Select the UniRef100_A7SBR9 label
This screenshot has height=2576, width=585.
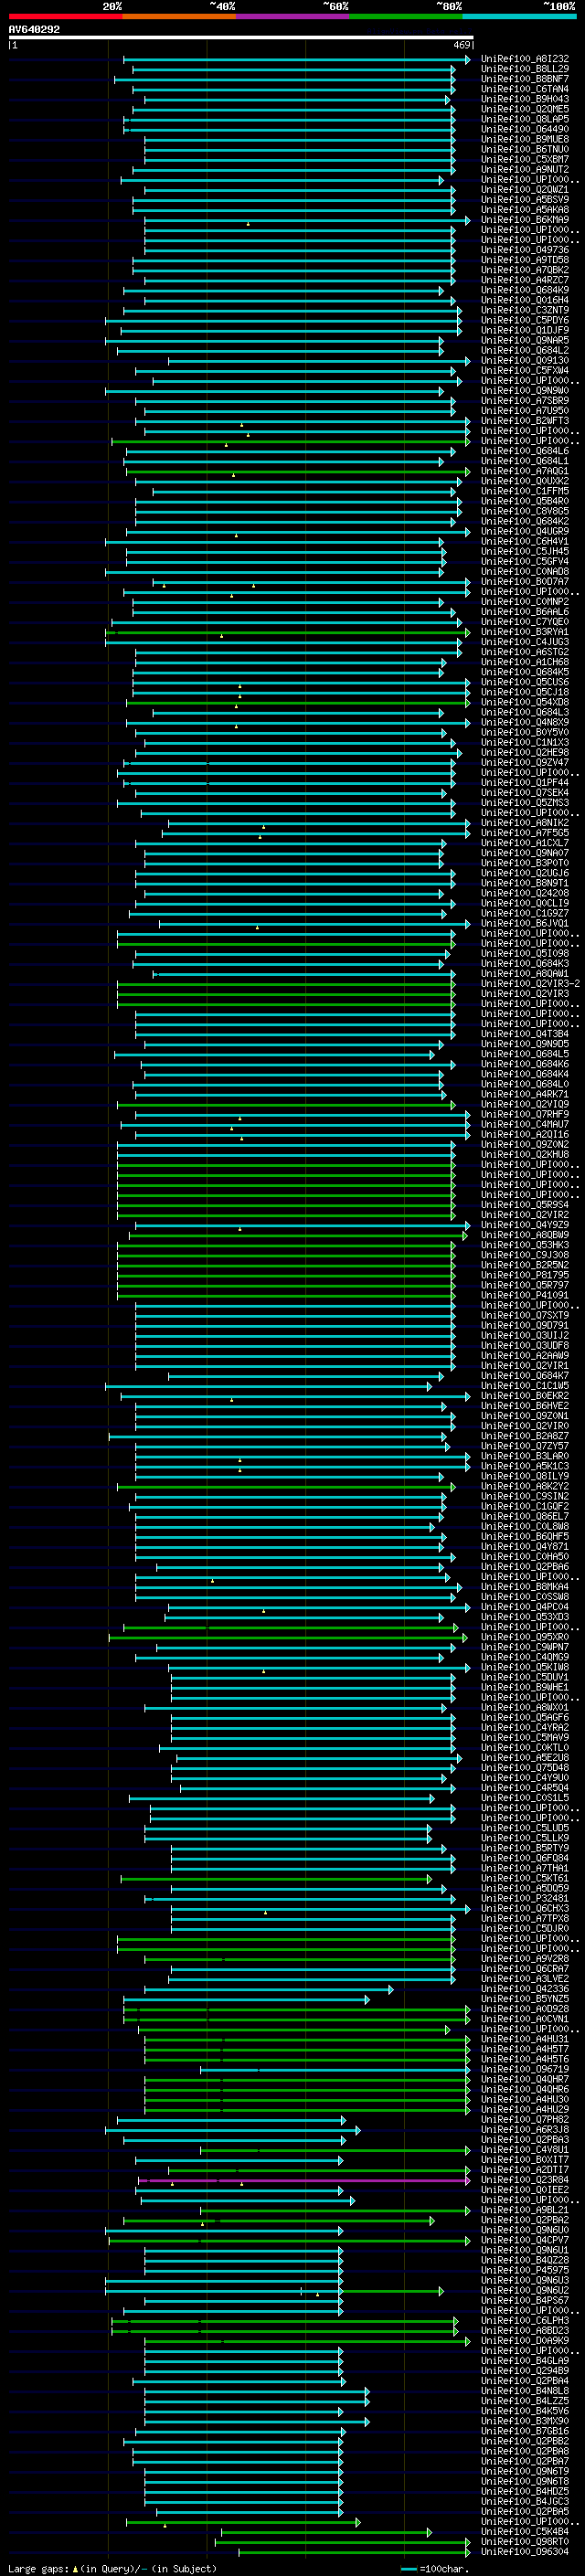525,401
